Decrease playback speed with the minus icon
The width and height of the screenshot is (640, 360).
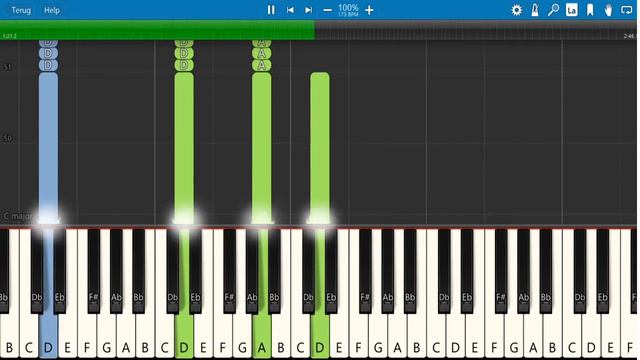pyautogui.click(x=327, y=10)
